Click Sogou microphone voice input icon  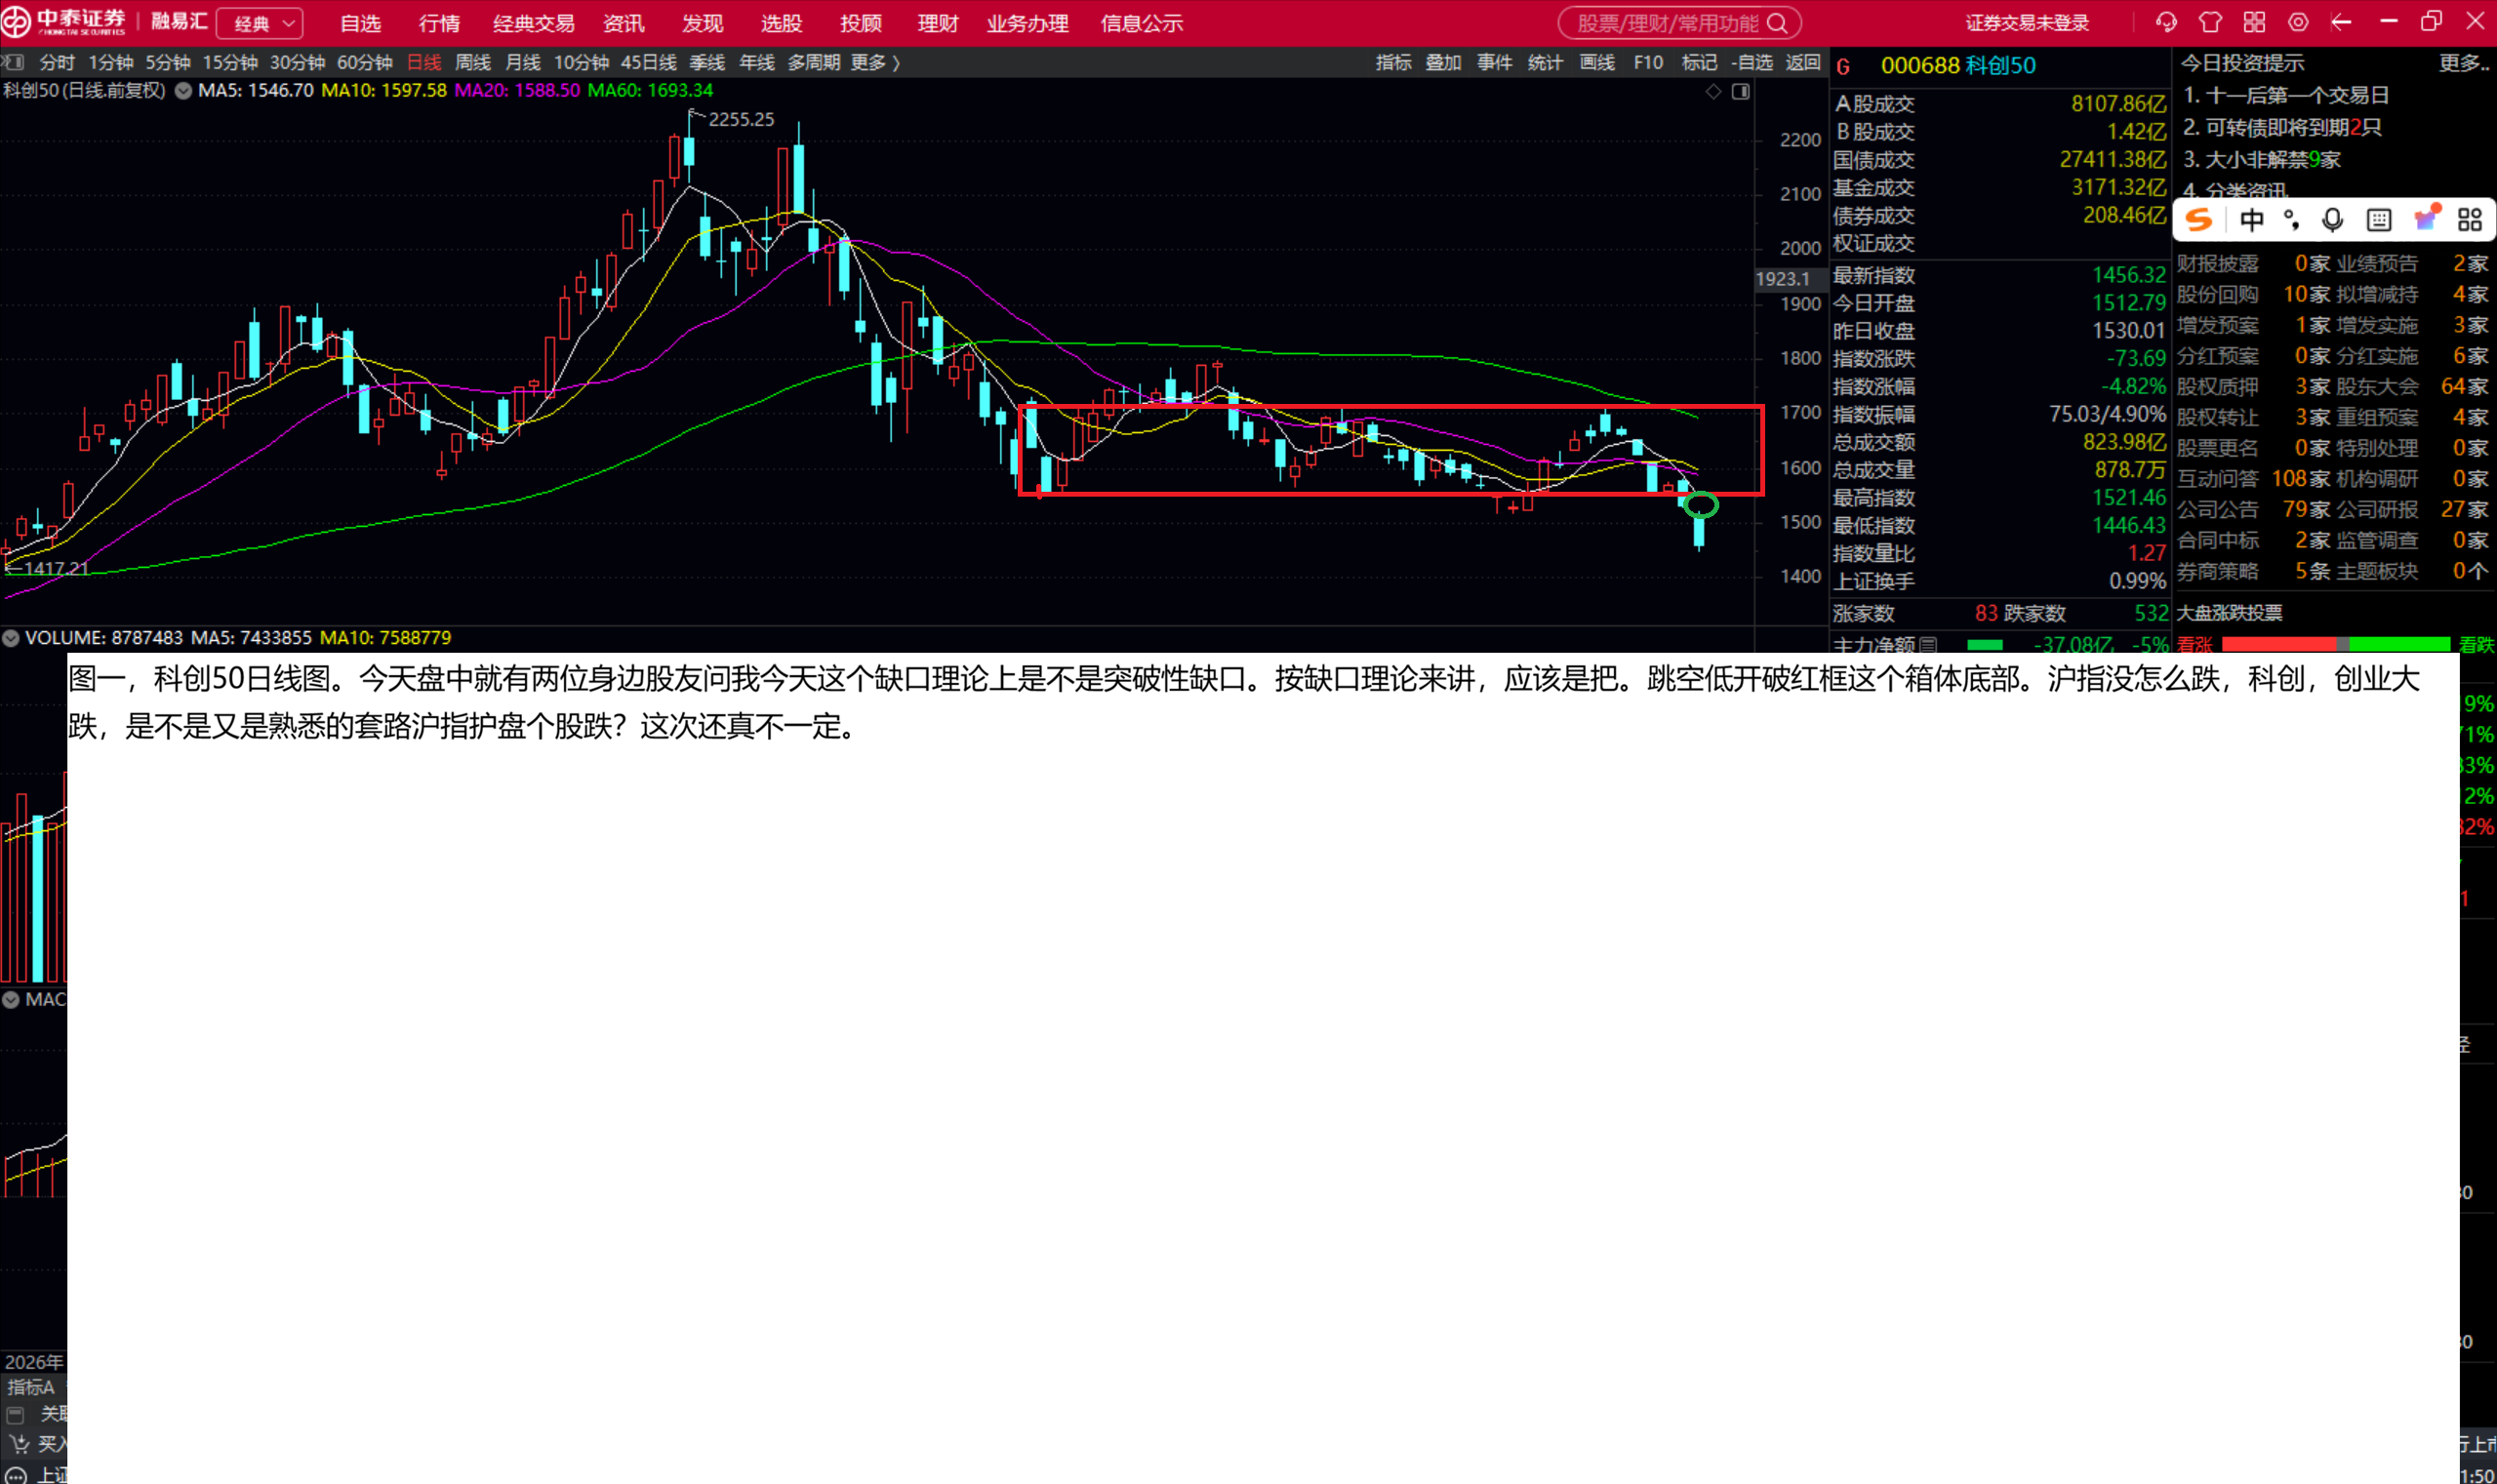2332,220
